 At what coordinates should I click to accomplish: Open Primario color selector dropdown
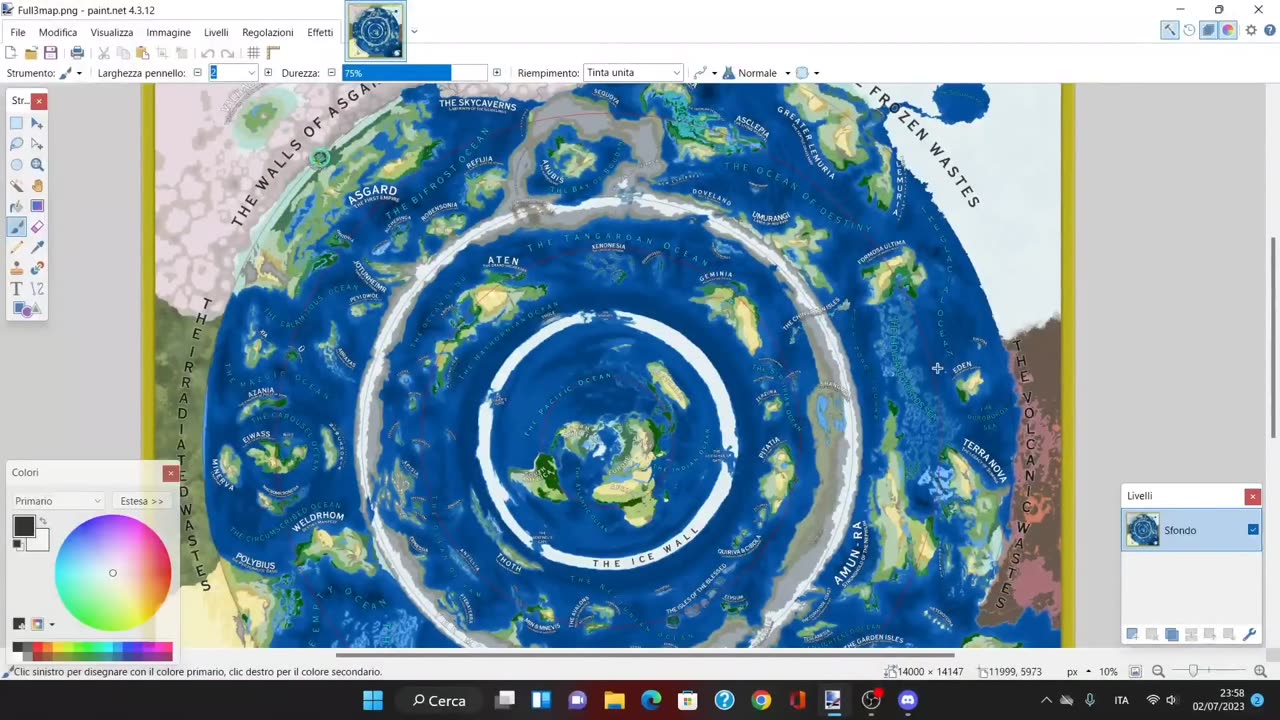click(x=58, y=501)
